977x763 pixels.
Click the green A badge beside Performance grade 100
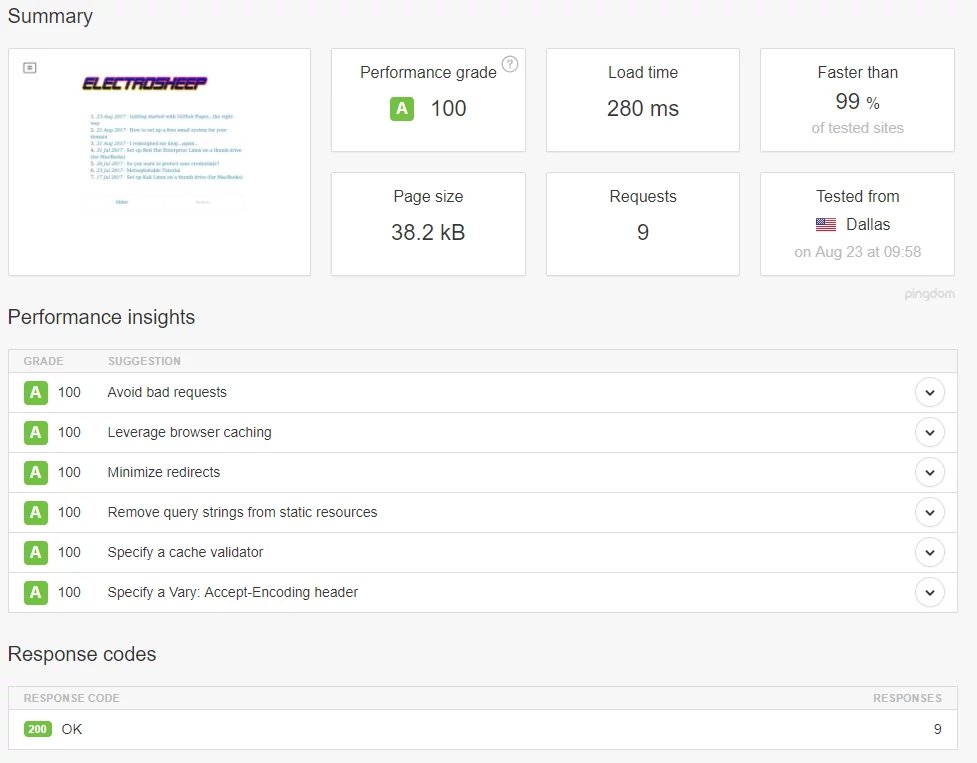402,108
